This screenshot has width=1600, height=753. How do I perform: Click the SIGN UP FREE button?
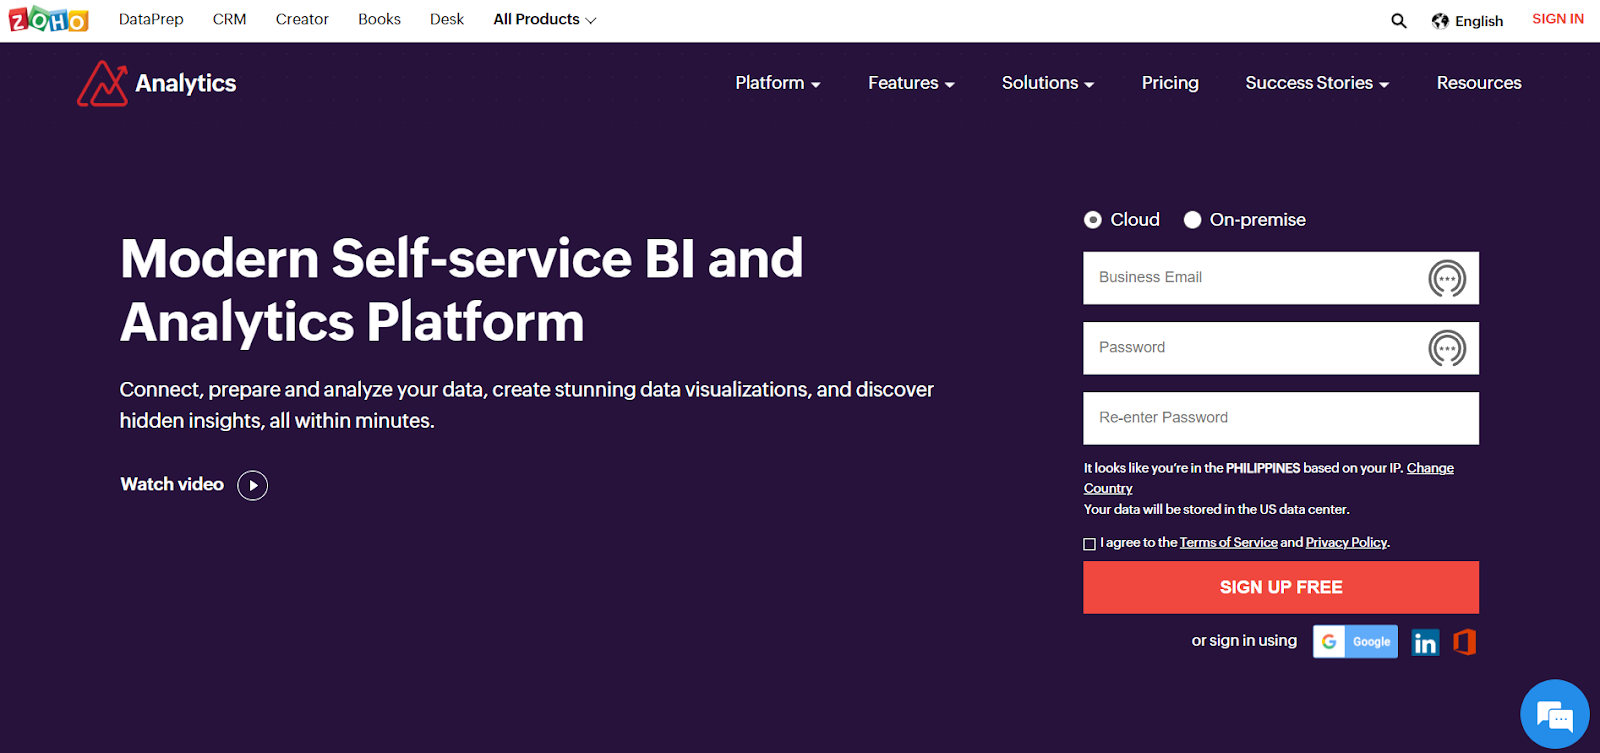click(1281, 587)
